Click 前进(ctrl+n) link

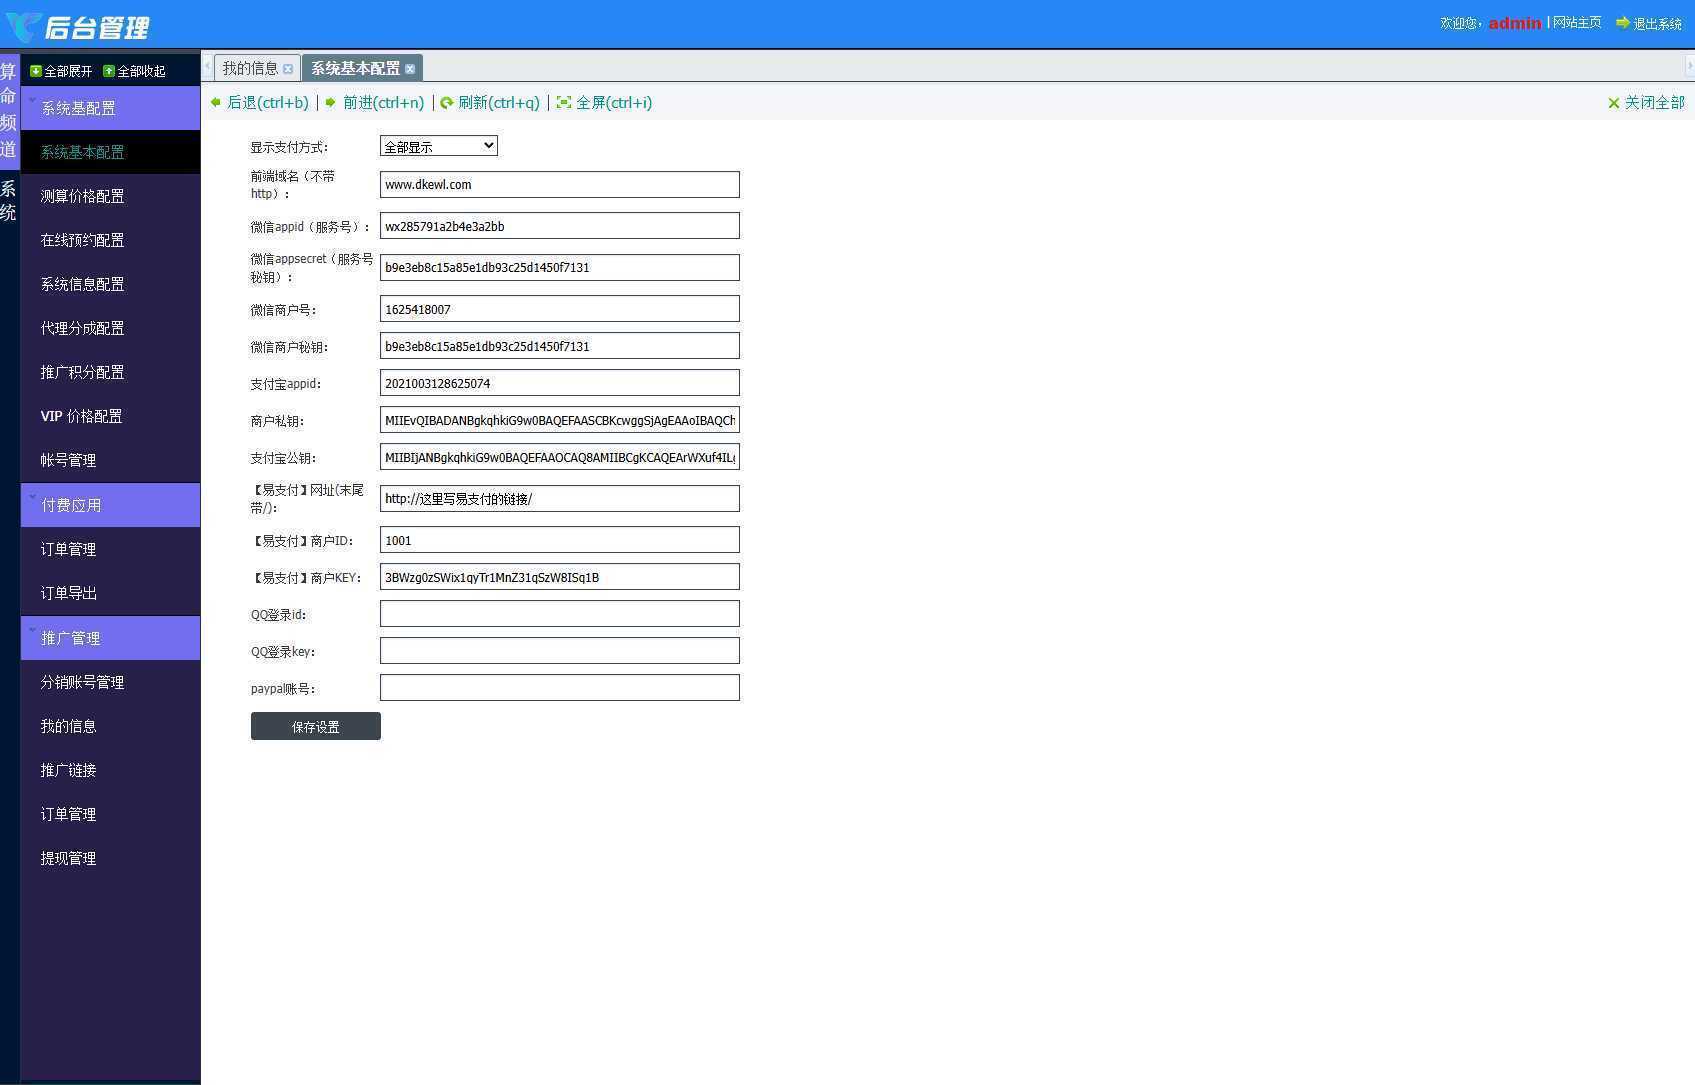click(384, 102)
